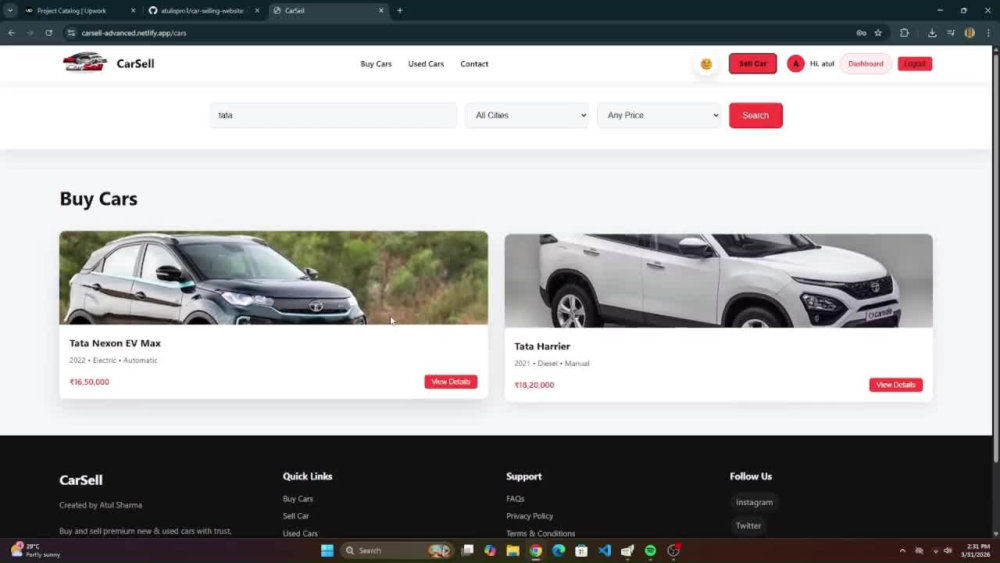Open the Contact navigation item

pyautogui.click(x=474, y=64)
